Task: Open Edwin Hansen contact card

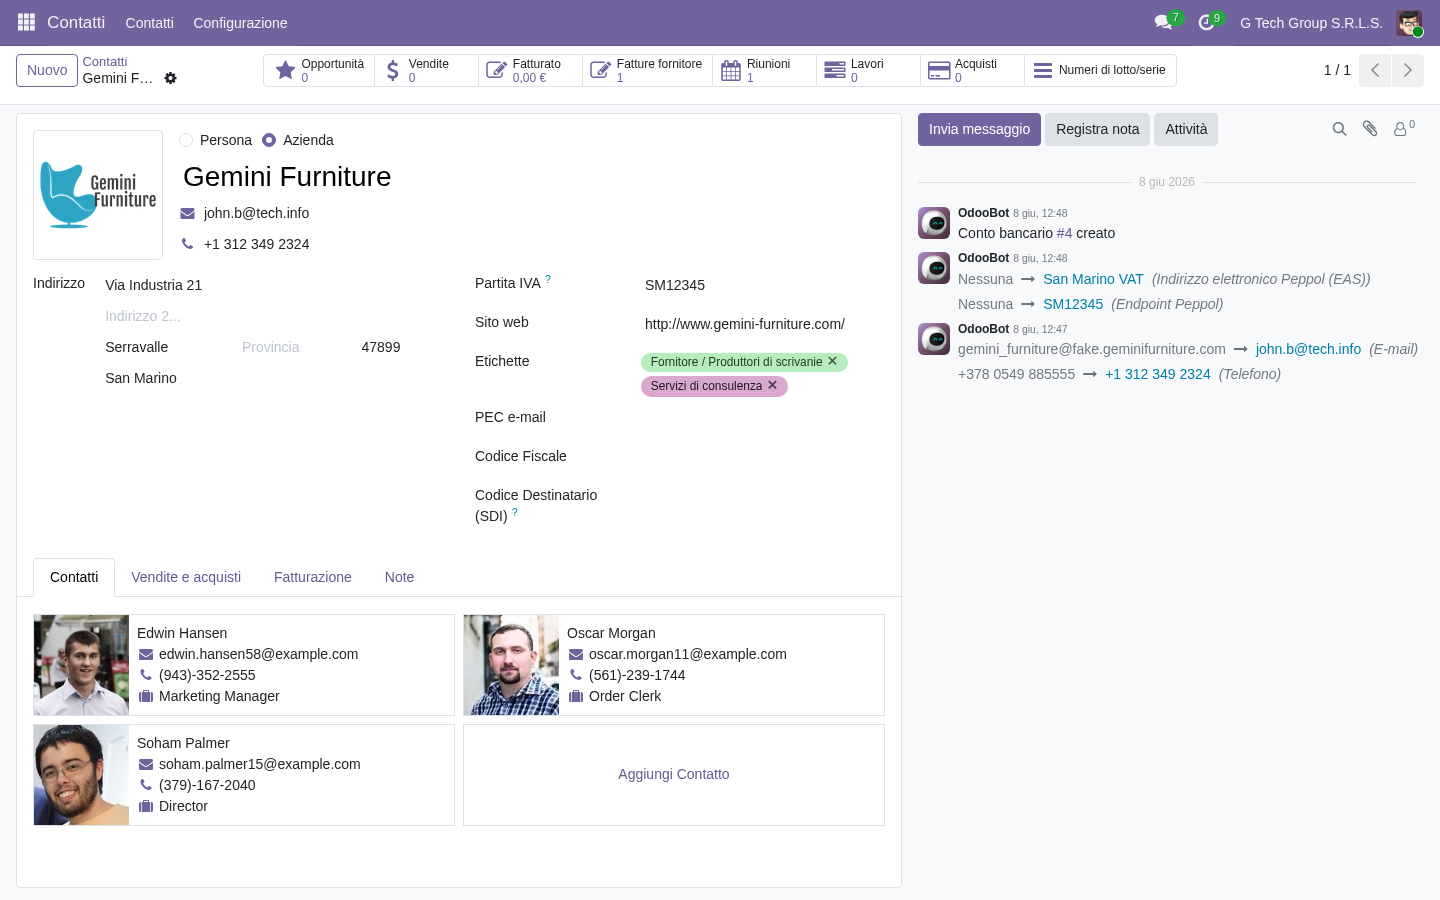Action: point(244,665)
